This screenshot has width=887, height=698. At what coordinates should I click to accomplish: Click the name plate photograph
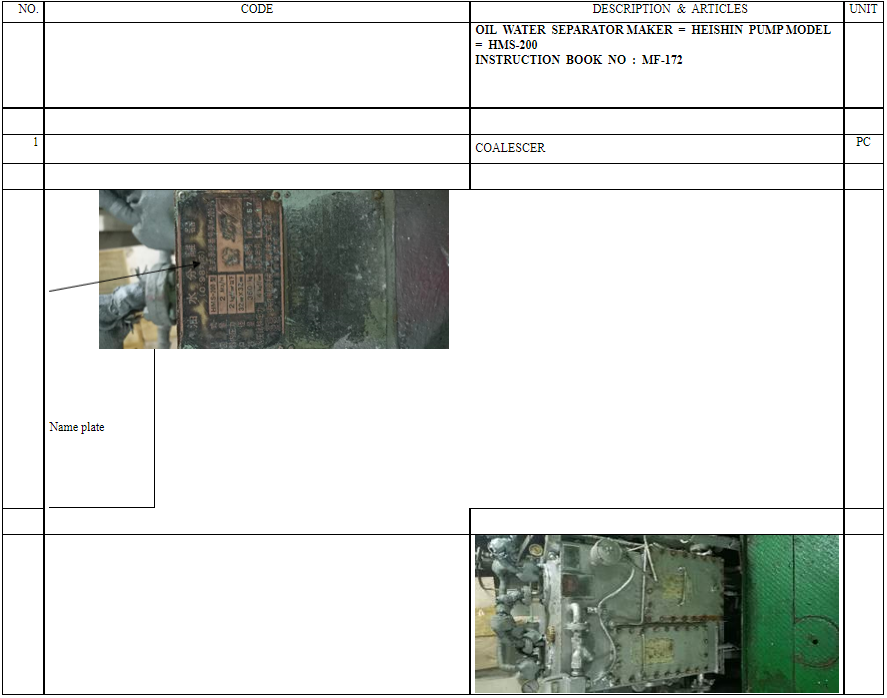(273, 269)
